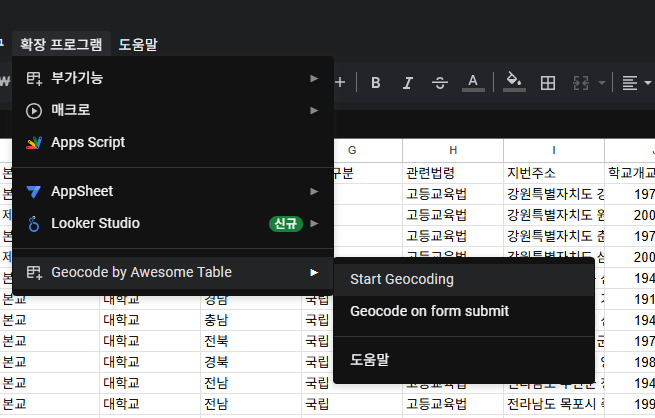Launch Apps Script editor
The width and height of the screenshot is (655, 418).
pyautogui.click(x=173, y=142)
